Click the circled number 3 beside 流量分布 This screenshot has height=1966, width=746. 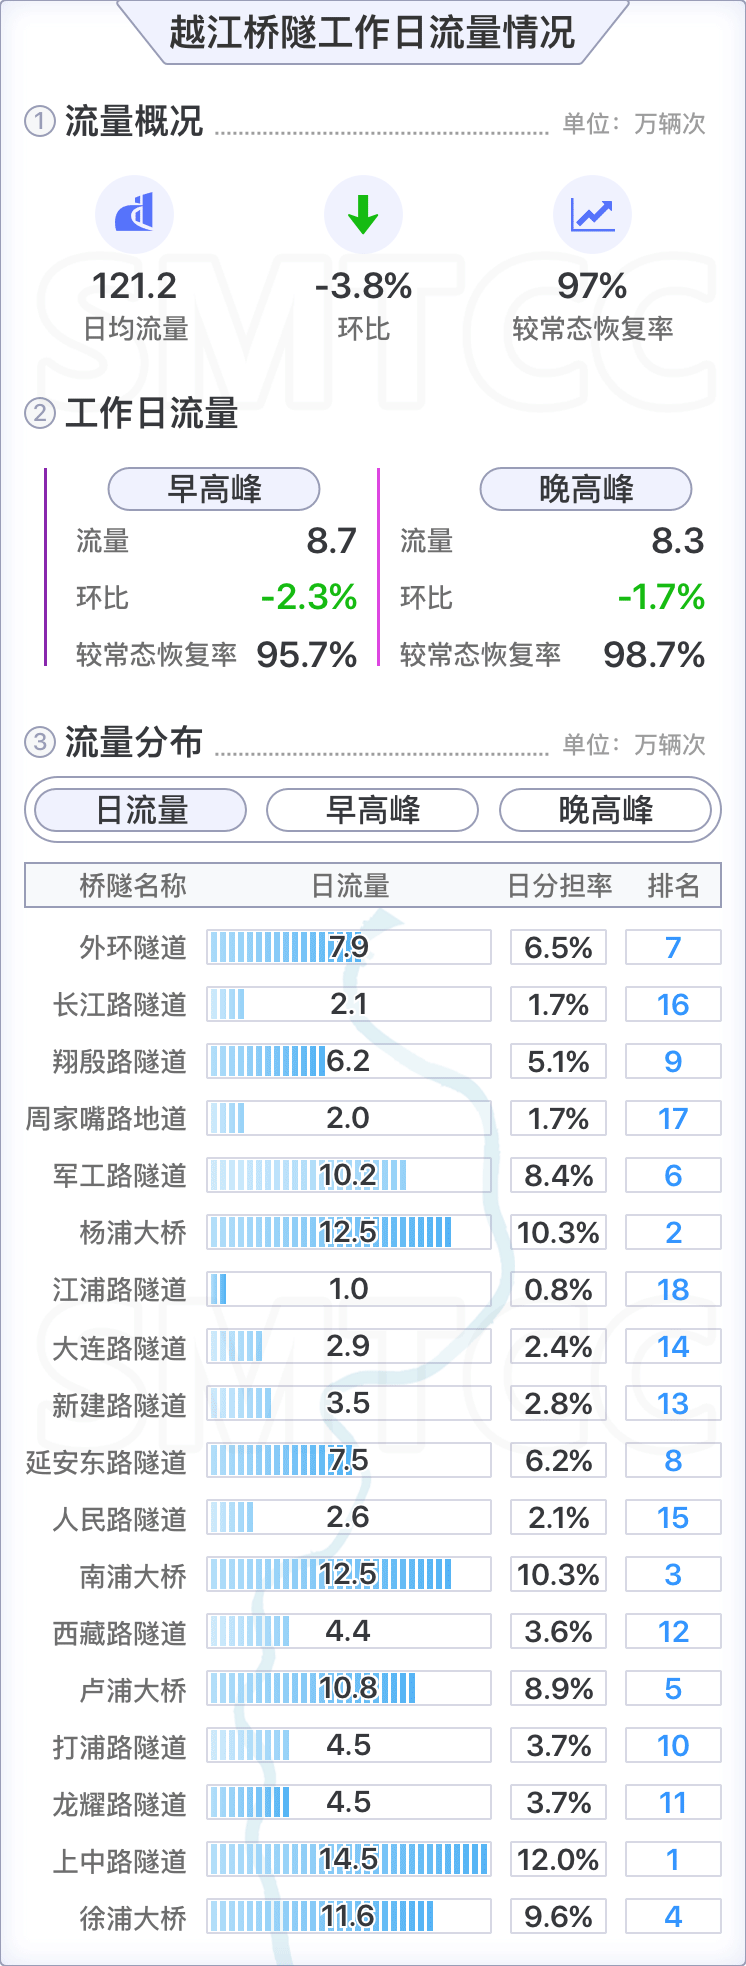coord(39,742)
